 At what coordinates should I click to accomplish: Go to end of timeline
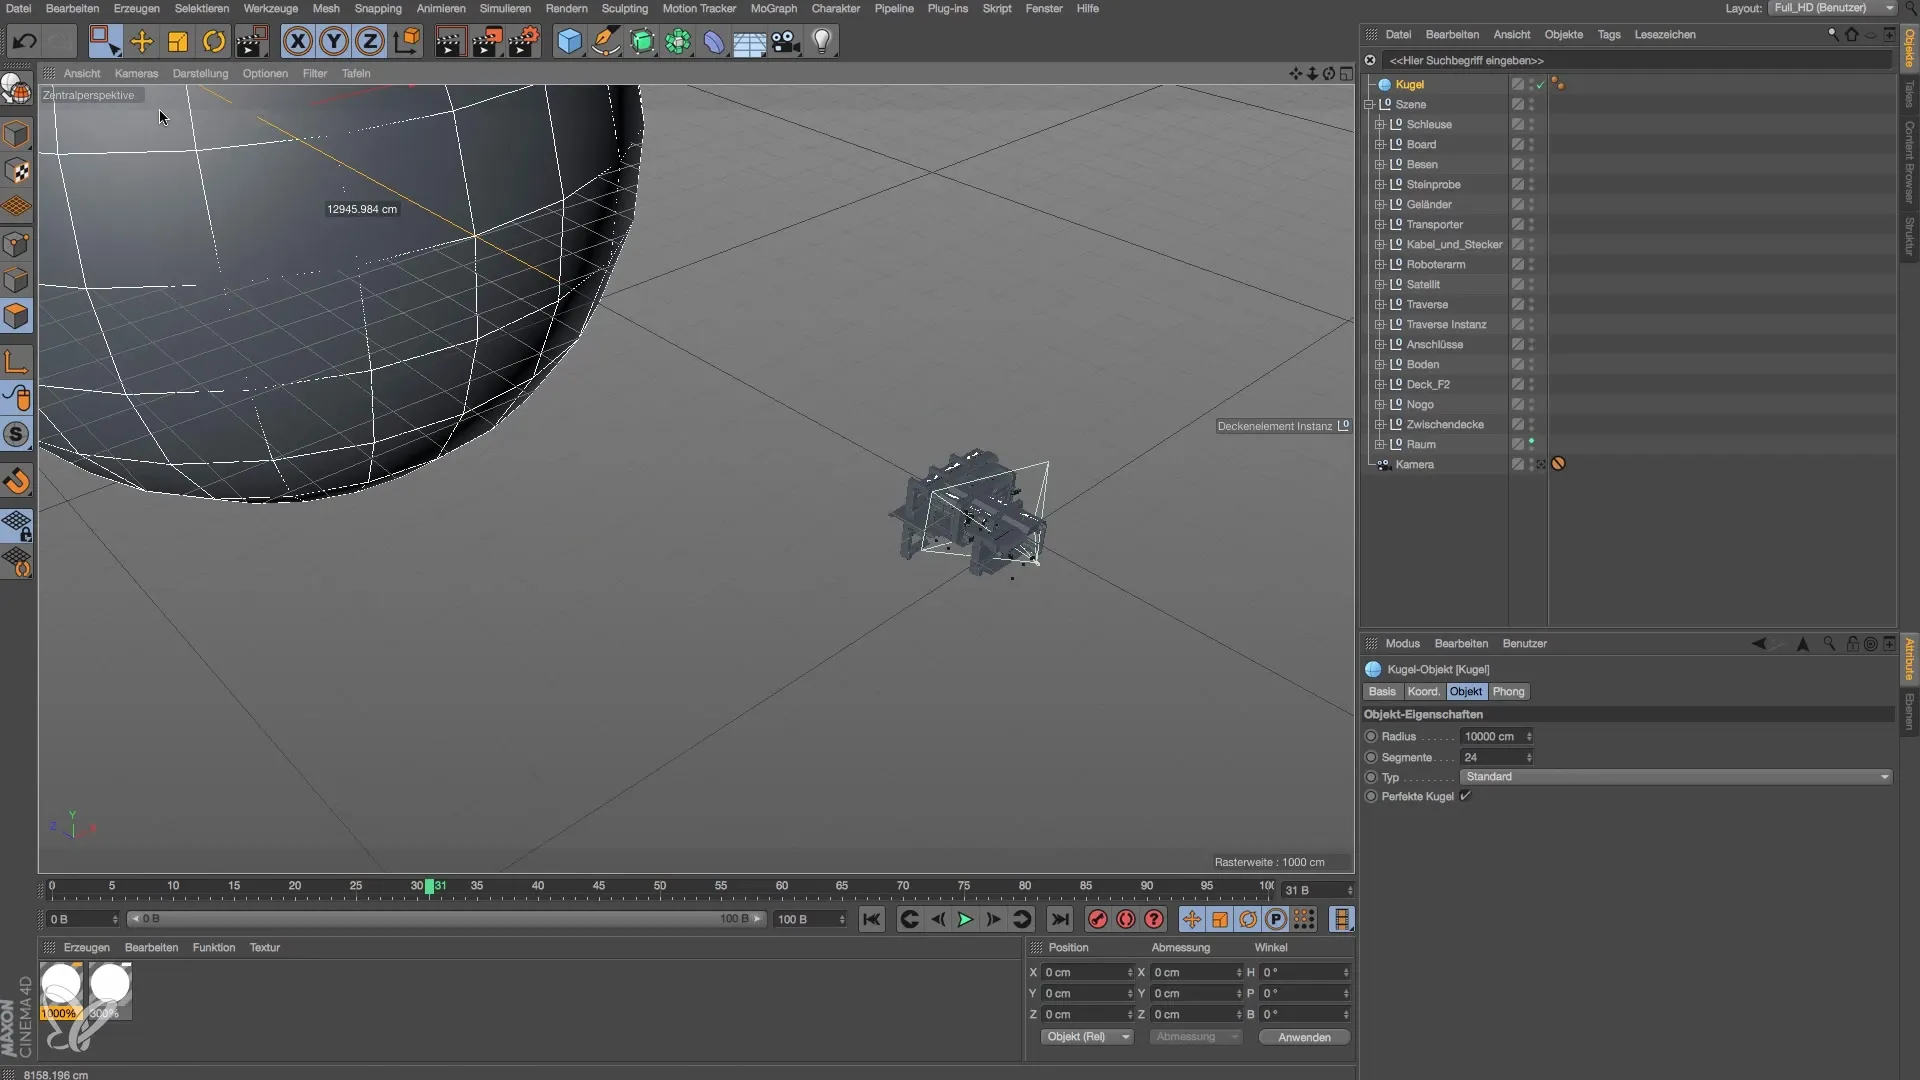[x=1060, y=919]
